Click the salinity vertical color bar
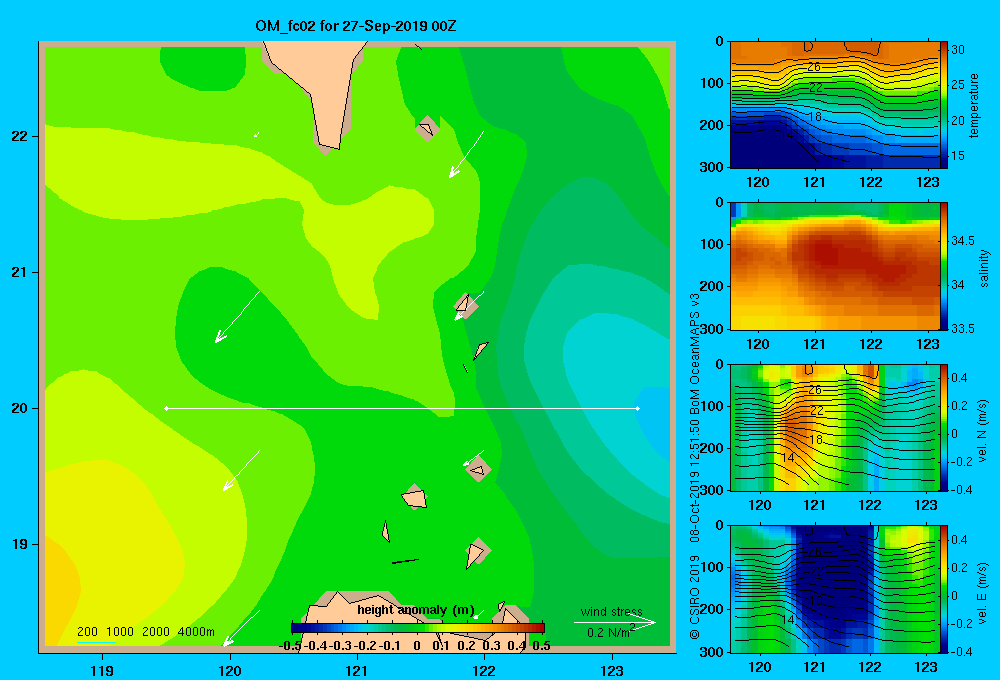This screenshot has height=680, width=1000. pyautogui.click(x=944, y=266)
